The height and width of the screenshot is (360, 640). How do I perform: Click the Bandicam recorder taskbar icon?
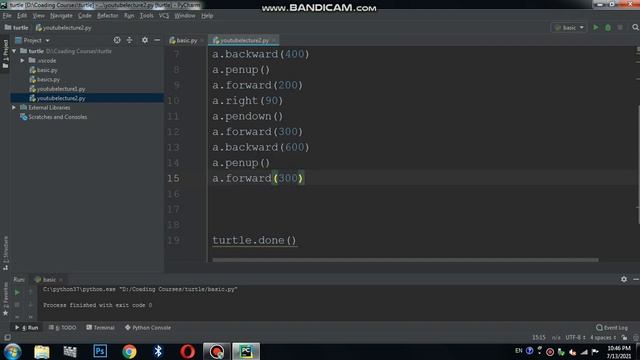click(x=217, y=351)
